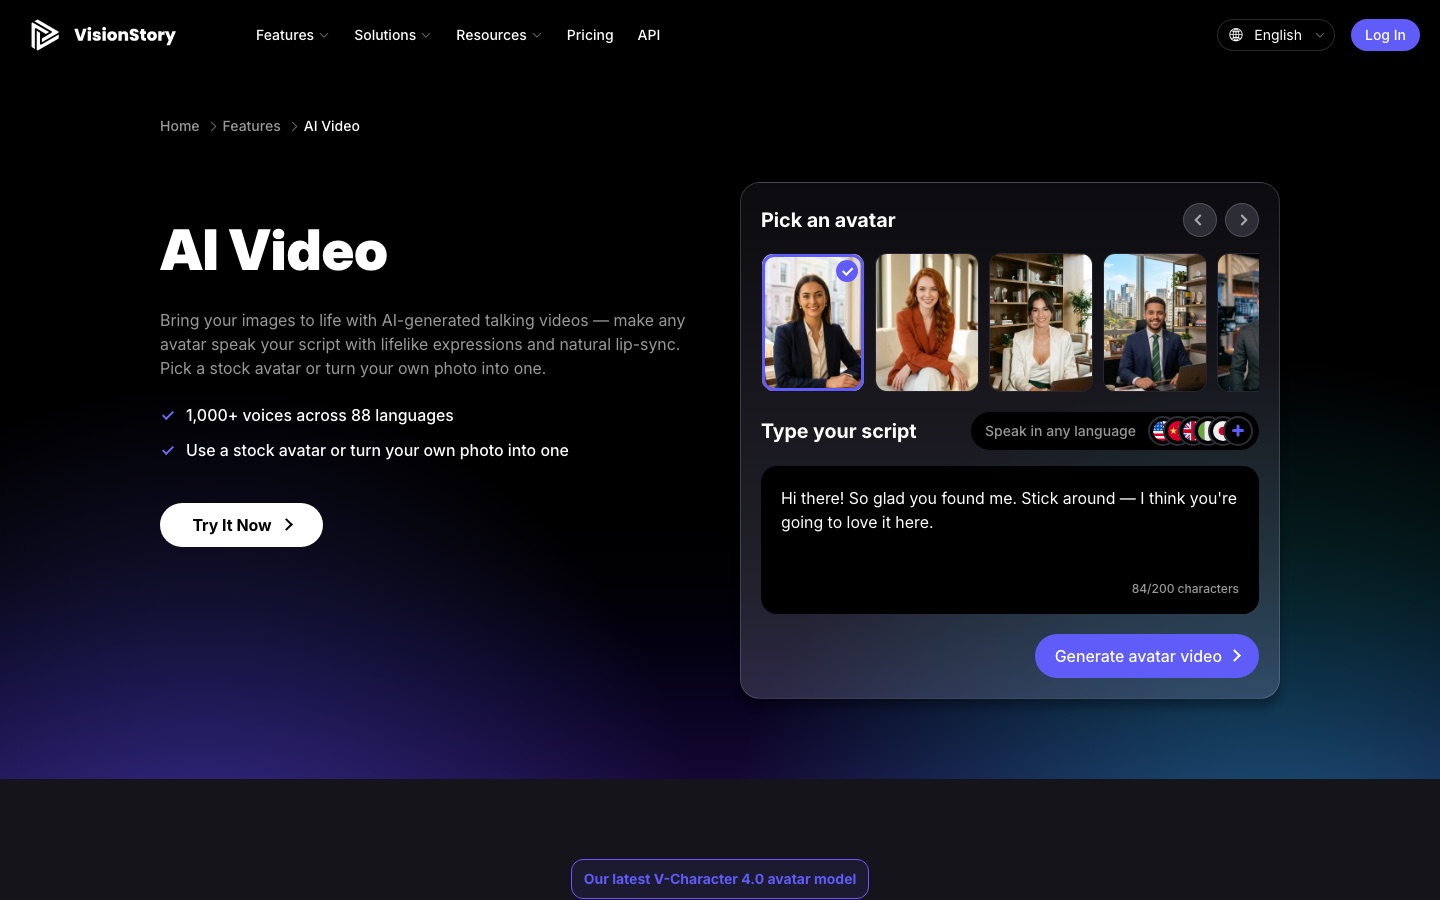Click the Home breadcrumb link

180,126
